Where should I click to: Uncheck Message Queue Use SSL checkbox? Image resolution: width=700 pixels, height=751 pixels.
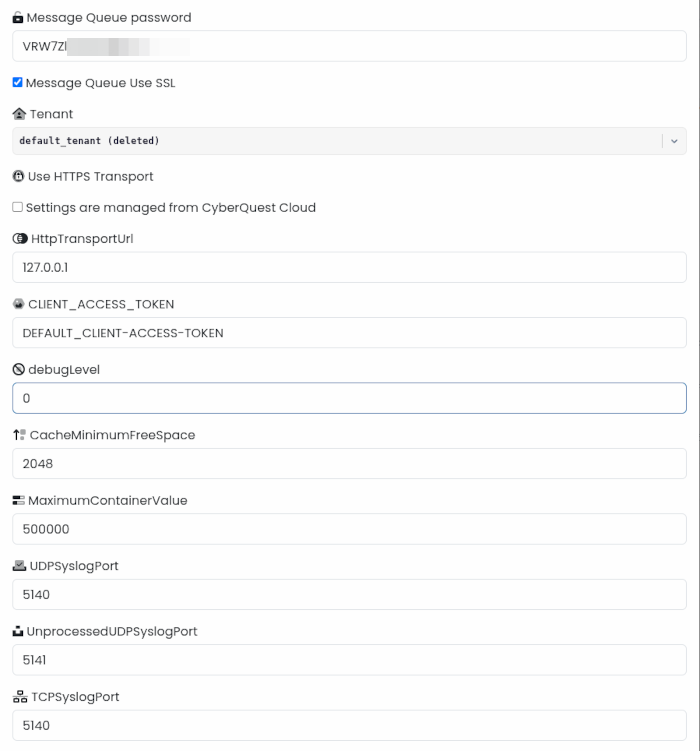click(x=17, y=82)
